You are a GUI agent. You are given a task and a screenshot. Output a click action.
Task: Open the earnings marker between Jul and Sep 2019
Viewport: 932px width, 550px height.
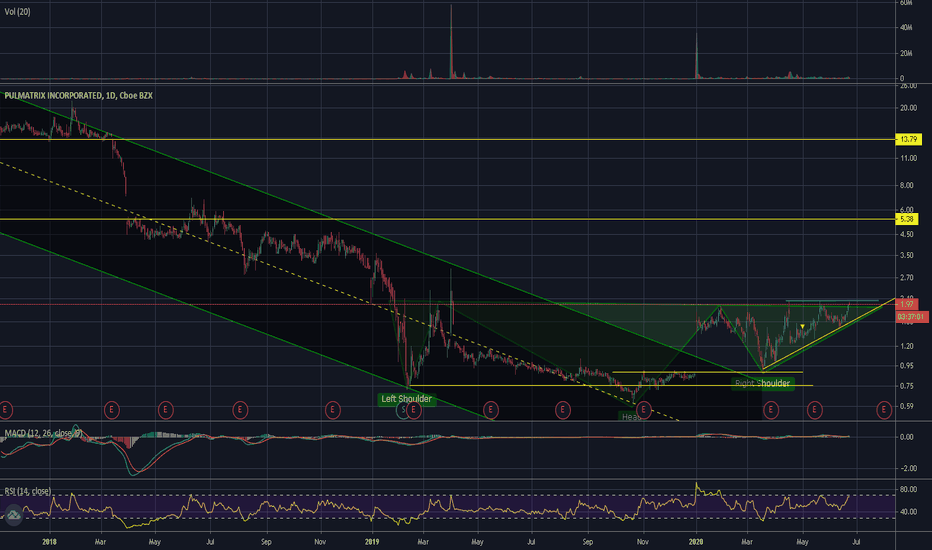tap(562, 410)
